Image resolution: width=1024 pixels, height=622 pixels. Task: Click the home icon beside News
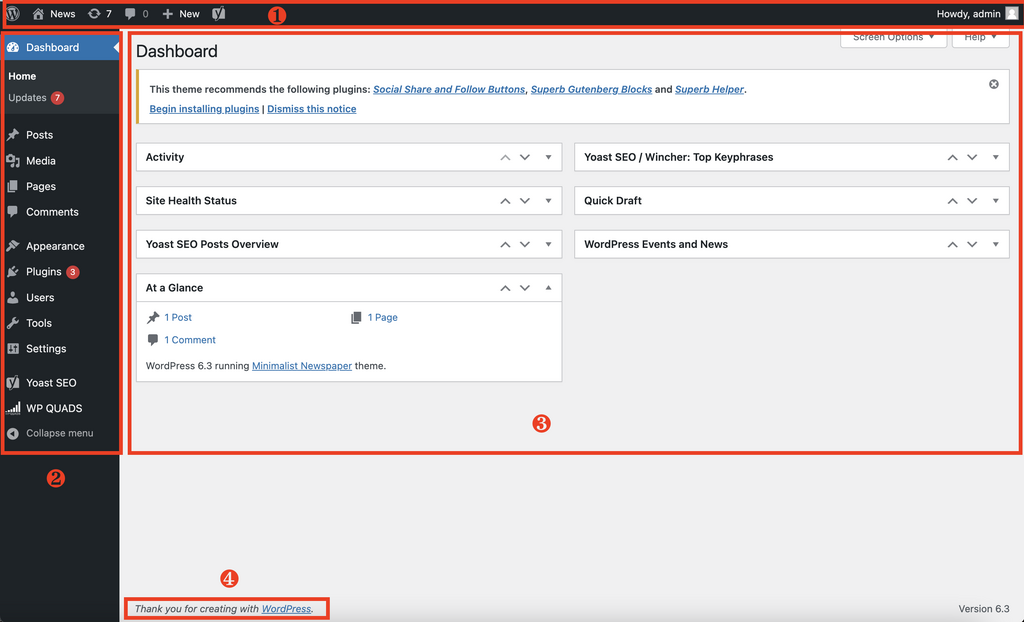tap(38, 14)
